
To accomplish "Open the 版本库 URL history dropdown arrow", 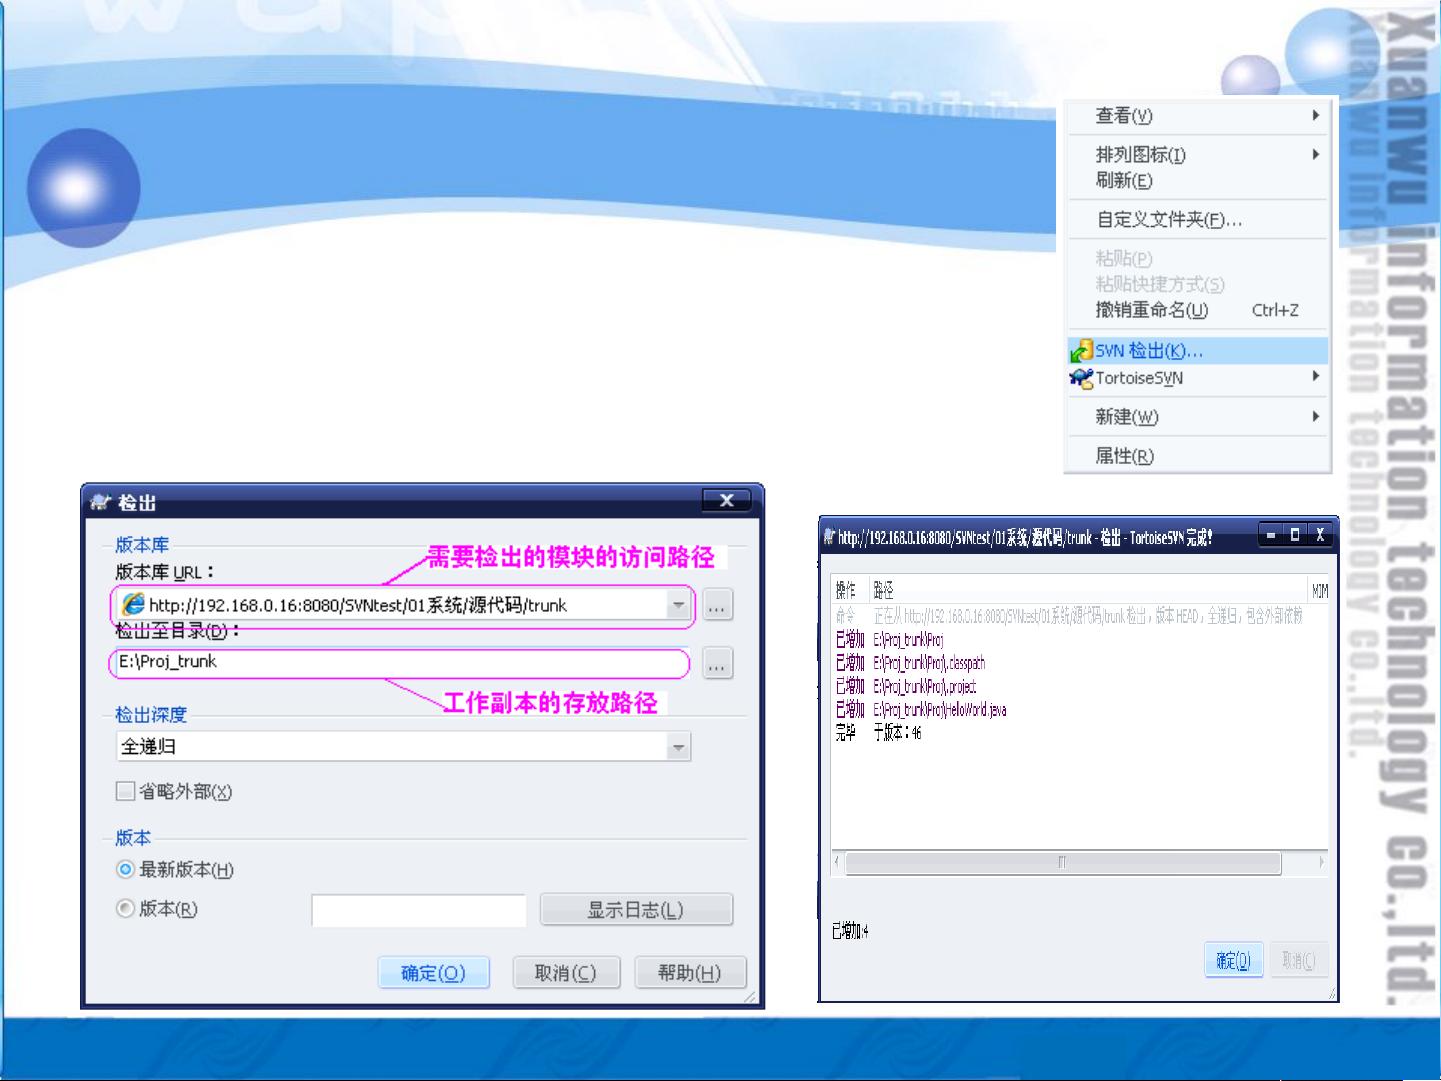I will (679, 605).
